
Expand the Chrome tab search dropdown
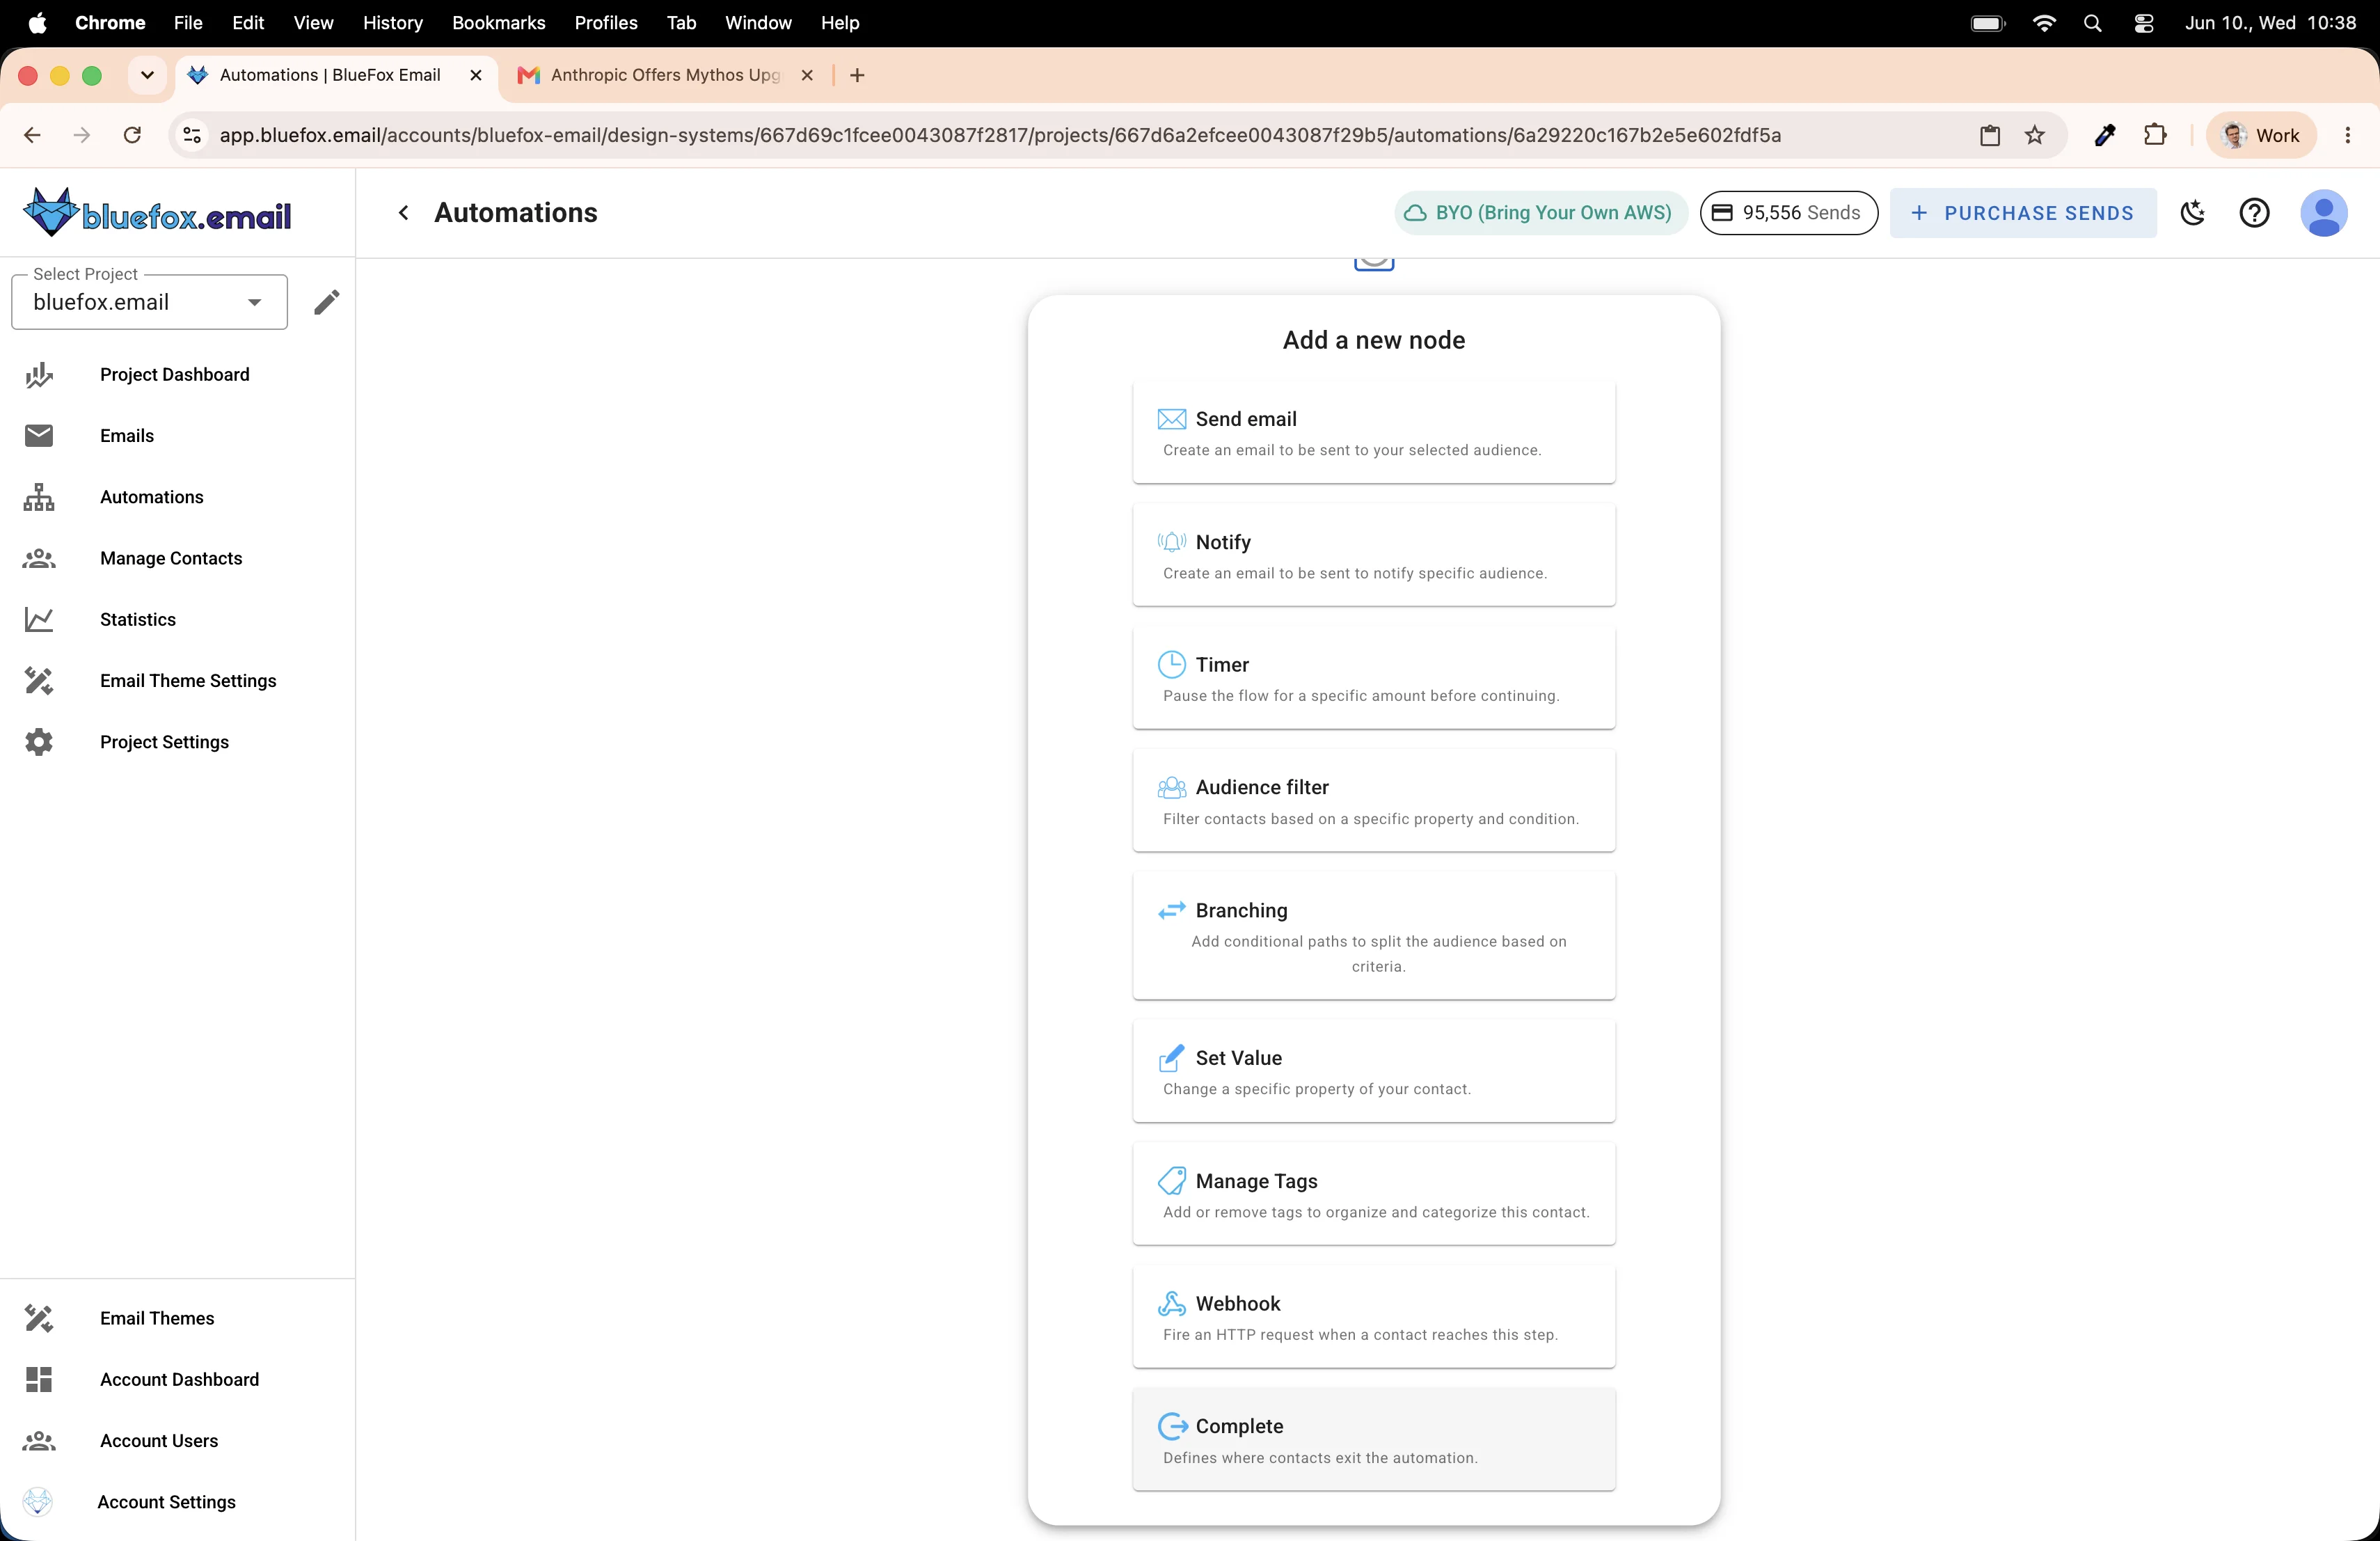coord(147,75)
